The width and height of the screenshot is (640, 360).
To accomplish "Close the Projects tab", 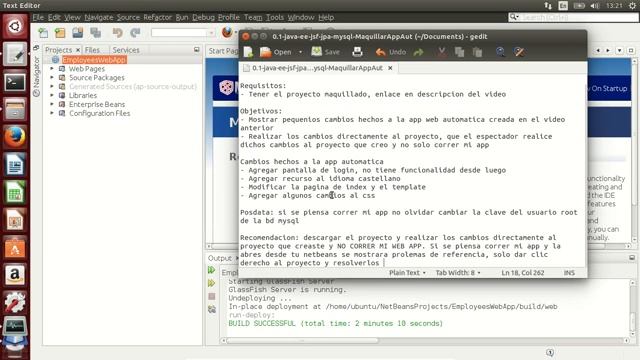I will pyautogui.click(x=78, y=50).
